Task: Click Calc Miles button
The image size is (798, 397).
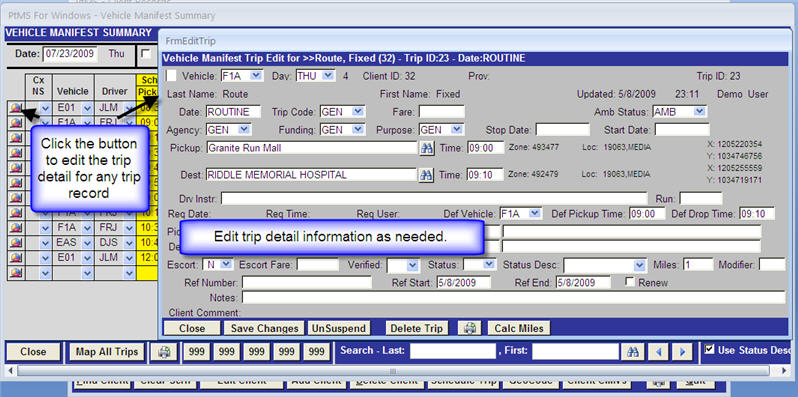Action: click(x=519, y=328)
